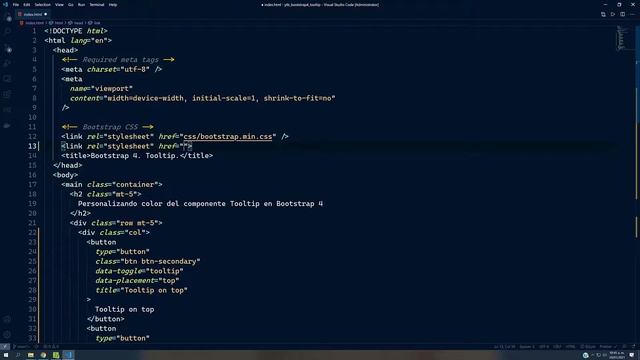Open the Explorer view in the activity bar
This screenshot has height=360, width=640.
click(x=8, y=18)
